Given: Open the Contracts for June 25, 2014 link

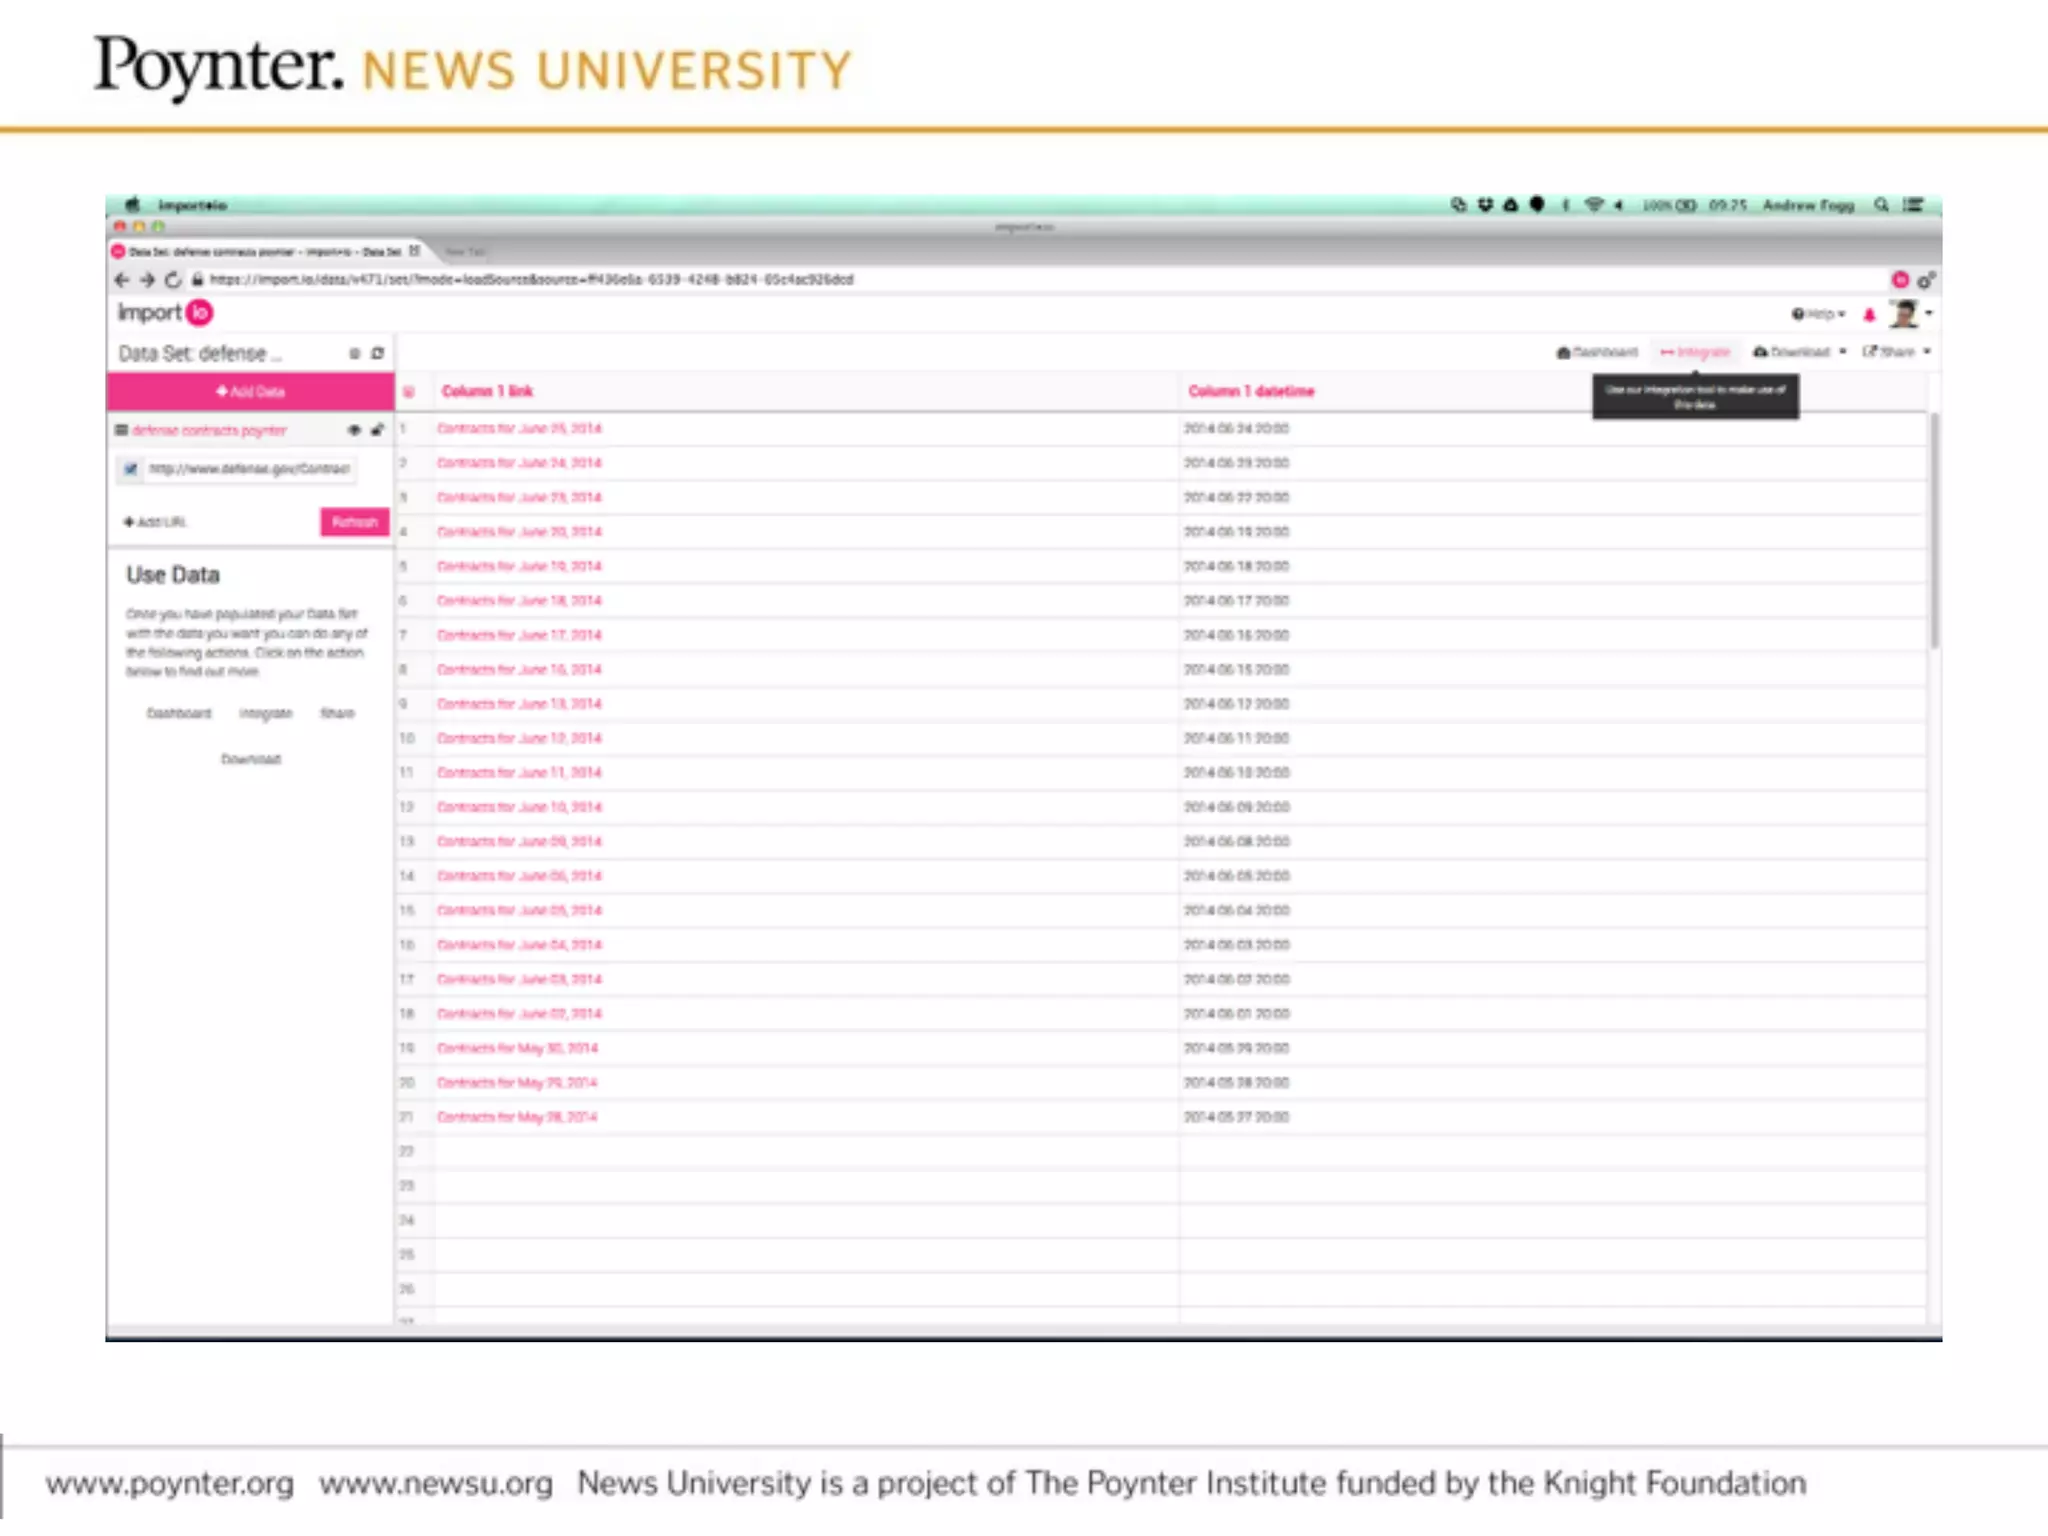Looking at the screenshot, I should point(519,428).
